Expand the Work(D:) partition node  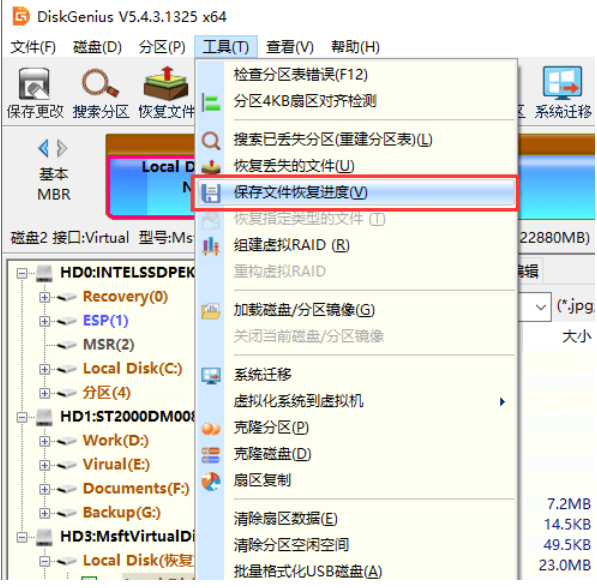[x=45, y=441]
